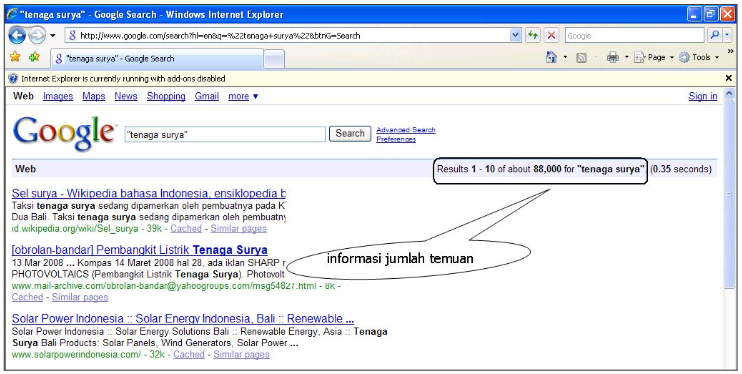Expand the command bar overflow chevron
The width and height of the screenshot is (742, 374).
[730, 51]
